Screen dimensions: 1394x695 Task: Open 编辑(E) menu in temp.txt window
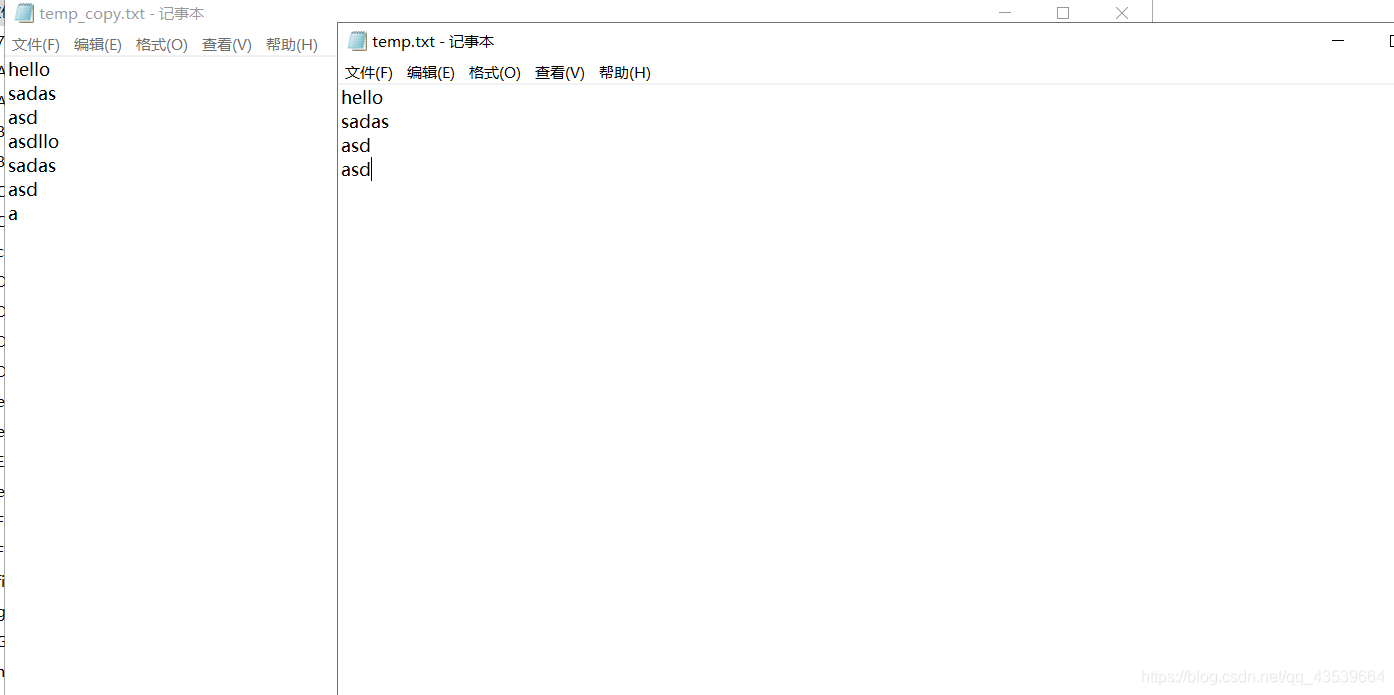point(431,73)
